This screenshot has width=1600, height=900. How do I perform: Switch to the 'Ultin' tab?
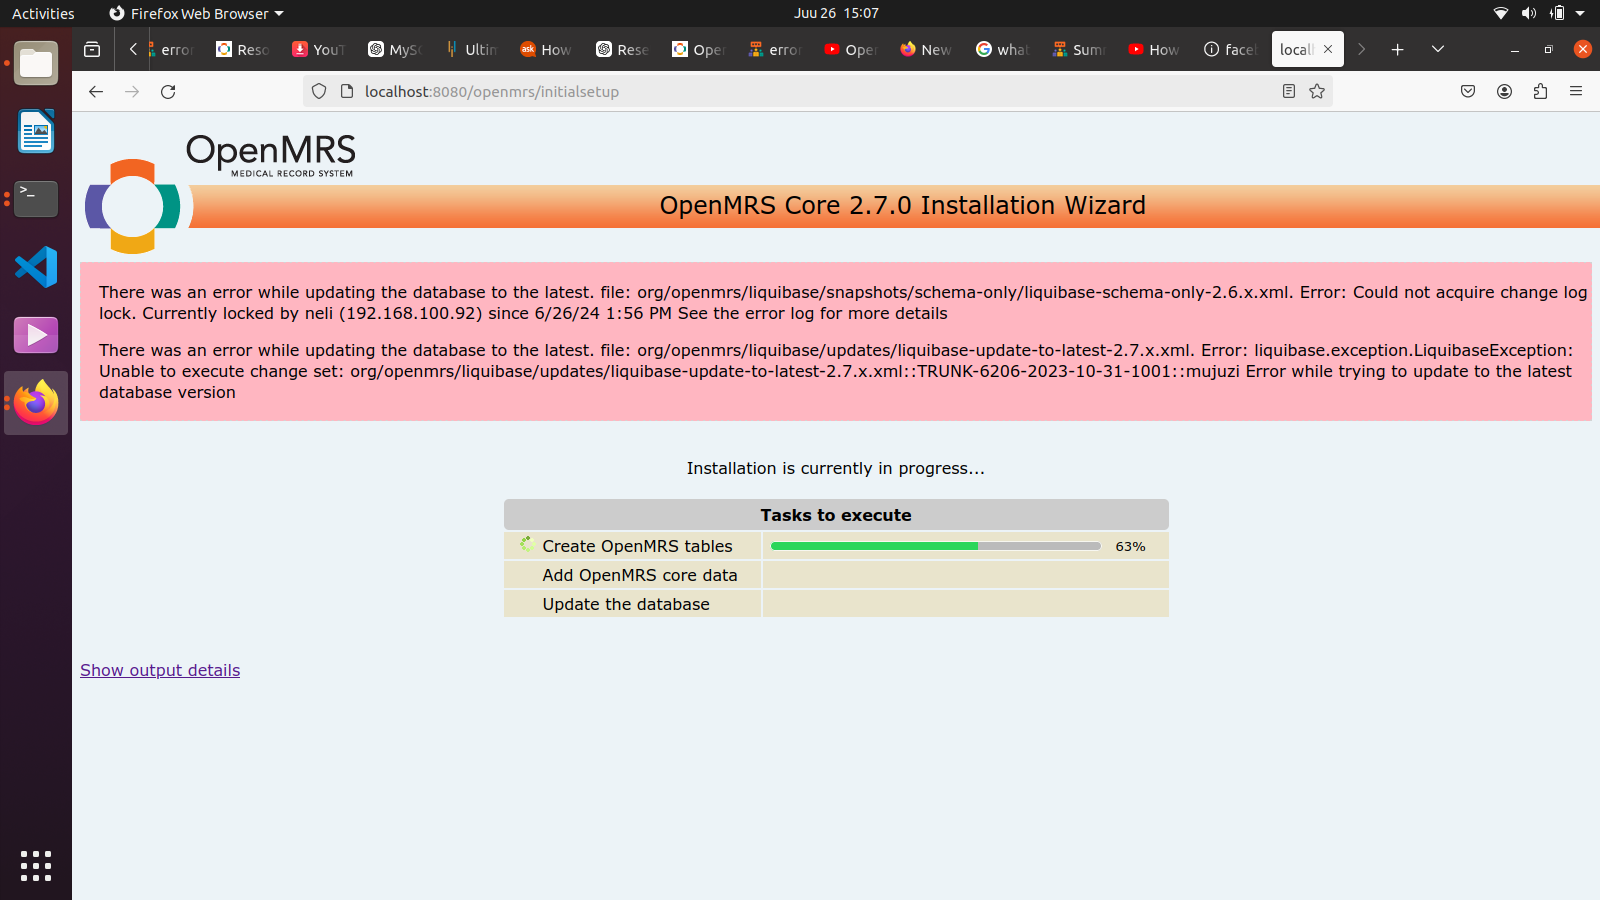coord(471,49)
